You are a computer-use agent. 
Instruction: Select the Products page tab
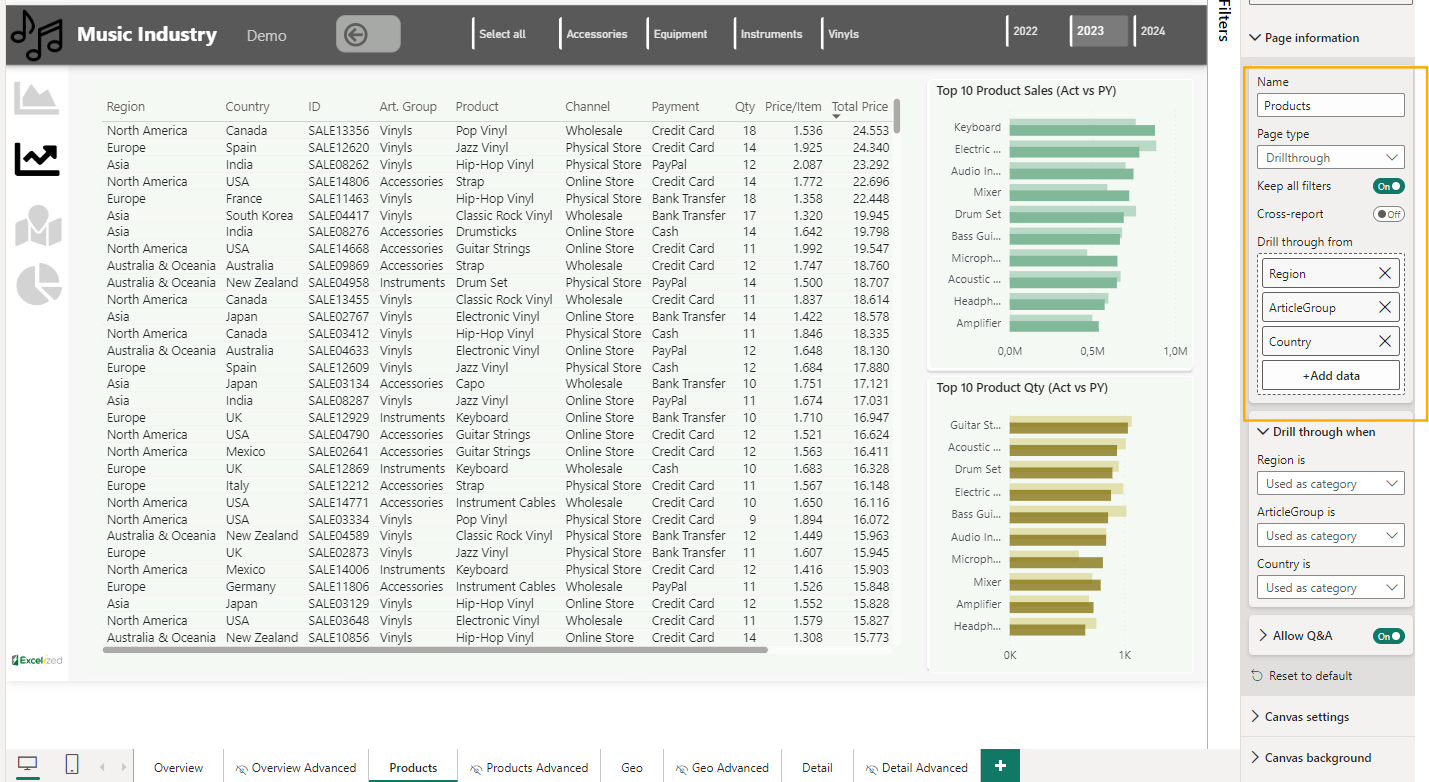tap(413, 768)
